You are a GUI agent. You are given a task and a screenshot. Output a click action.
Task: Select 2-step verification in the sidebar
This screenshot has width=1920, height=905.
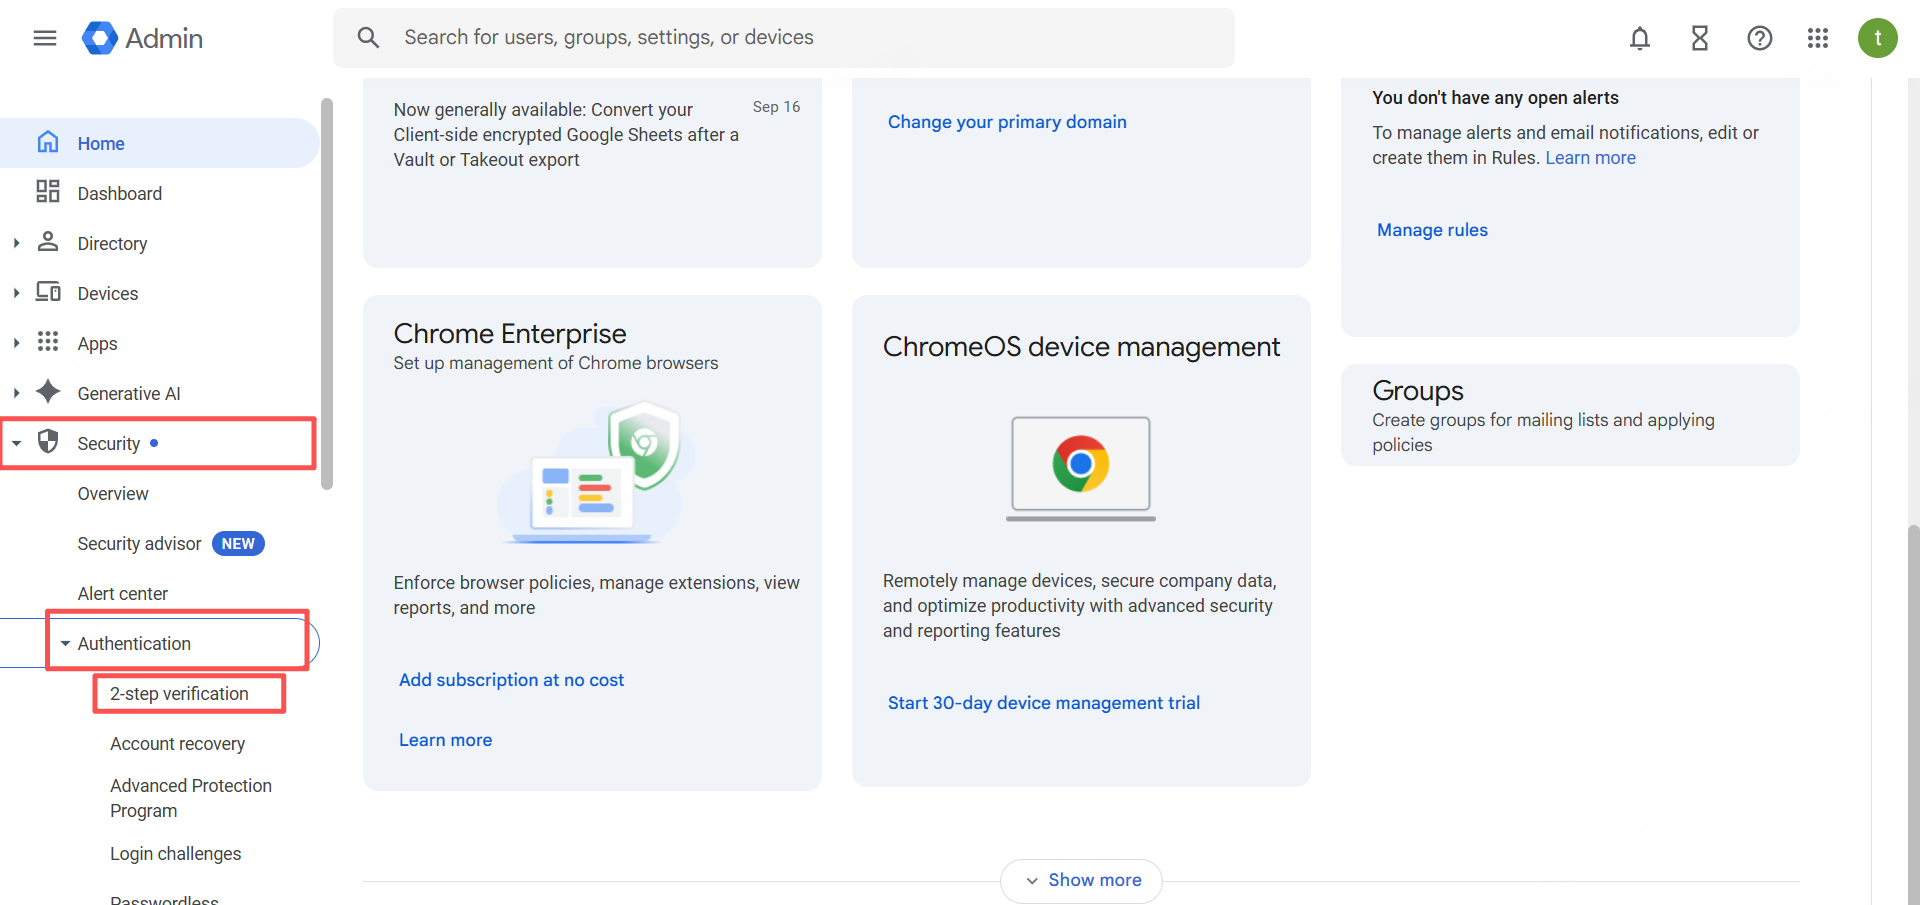179,693
